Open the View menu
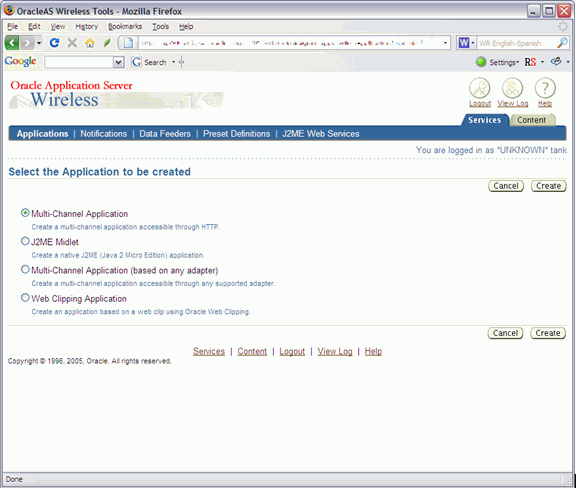The height and width of the screenshot is (488, 576). pyautogui.click(x=58, y=26)
